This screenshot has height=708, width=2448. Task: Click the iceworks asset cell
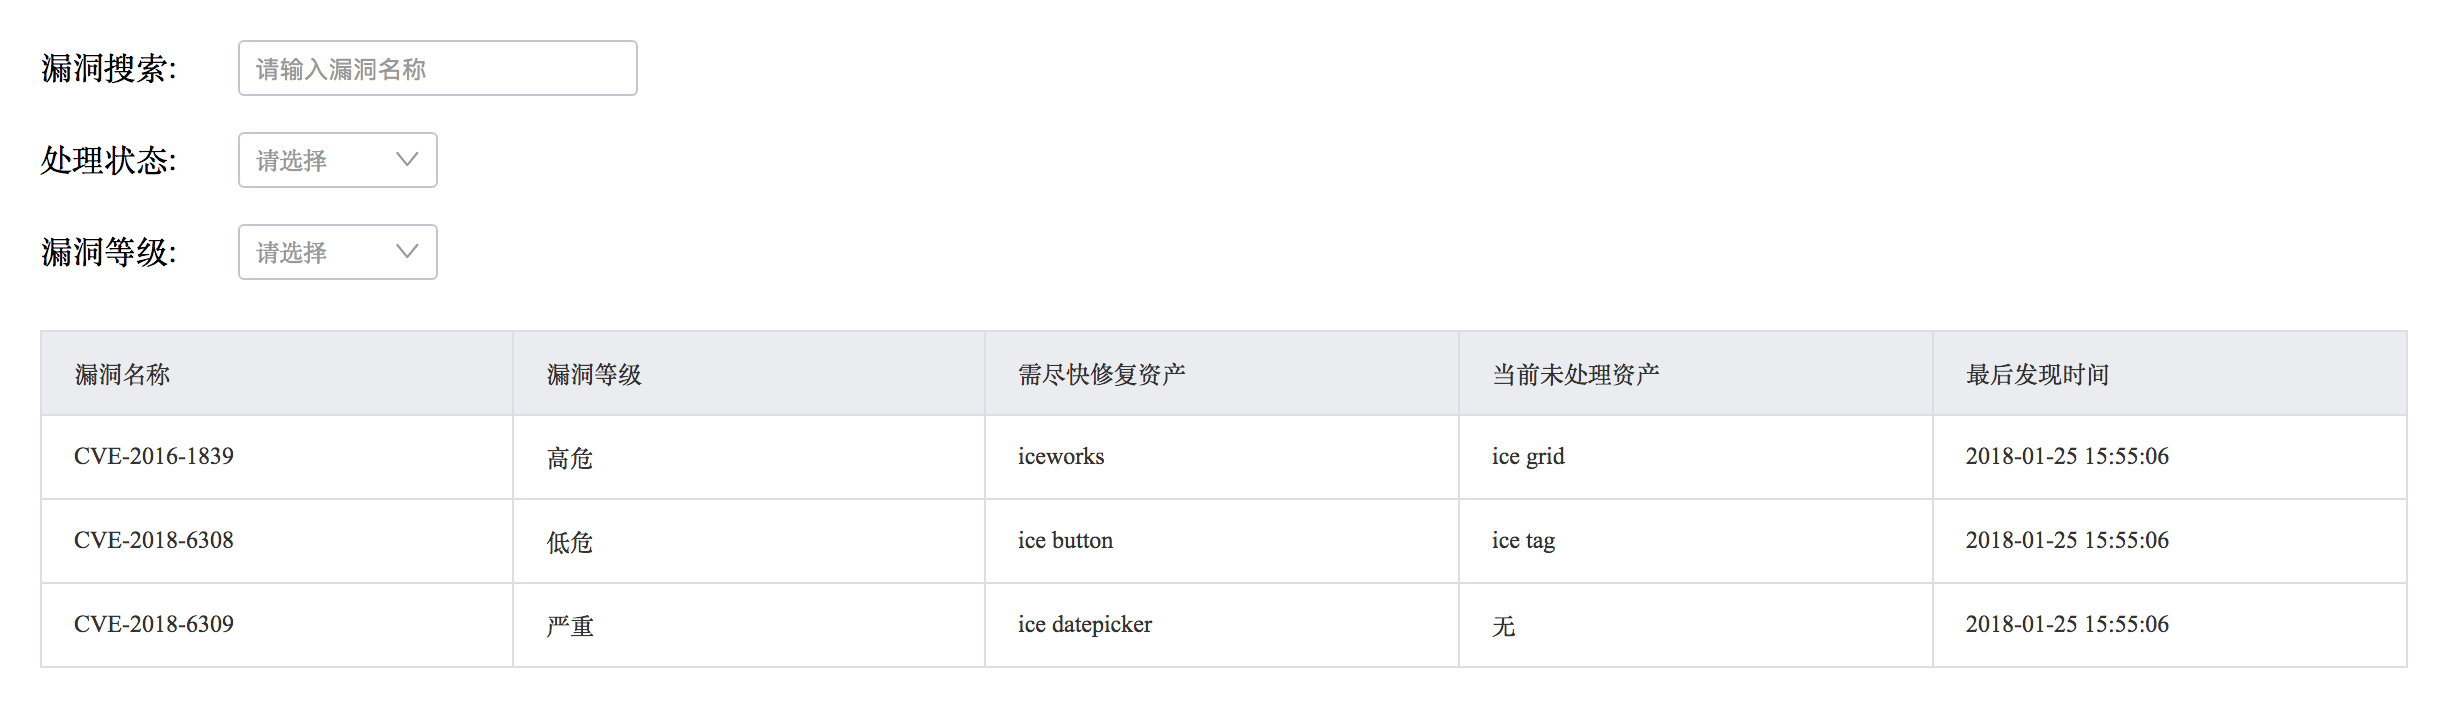(x=1061, y=457)
